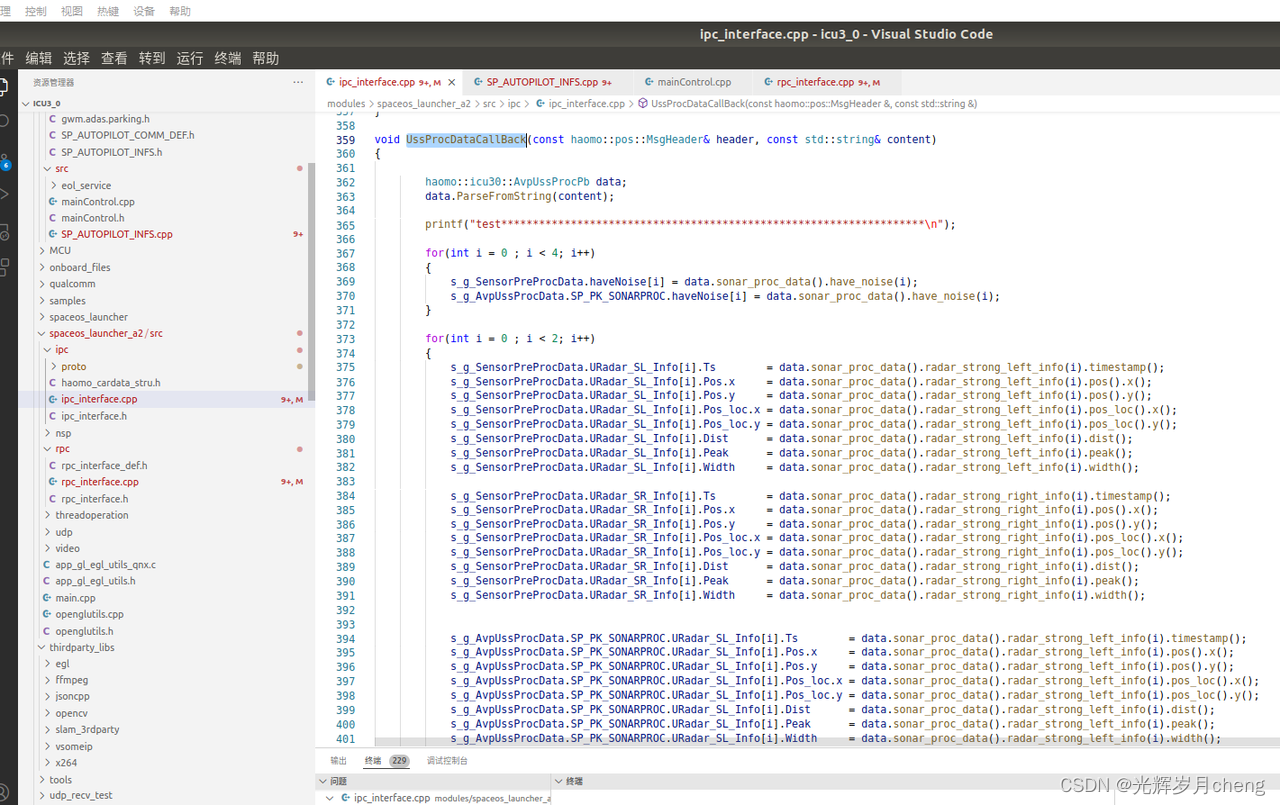Expand the threadoperation folder
The width and height of the screenshot is (1280, 805).
click(165, 515)
